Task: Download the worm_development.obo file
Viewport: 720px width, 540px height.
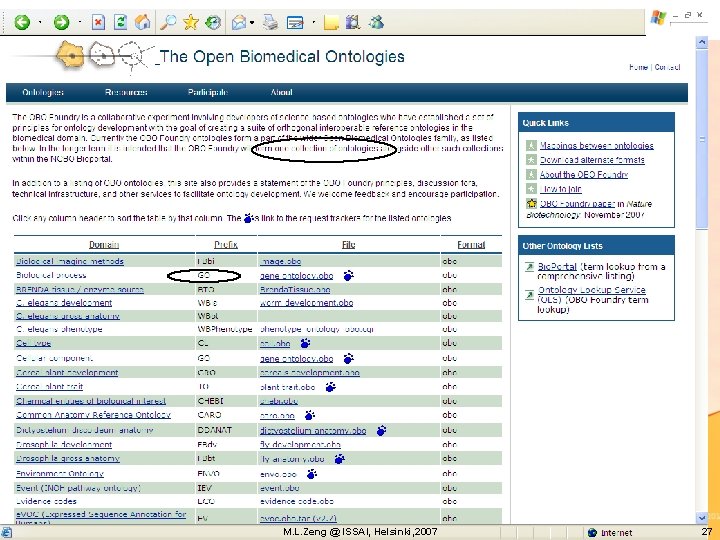Action: 306,303
